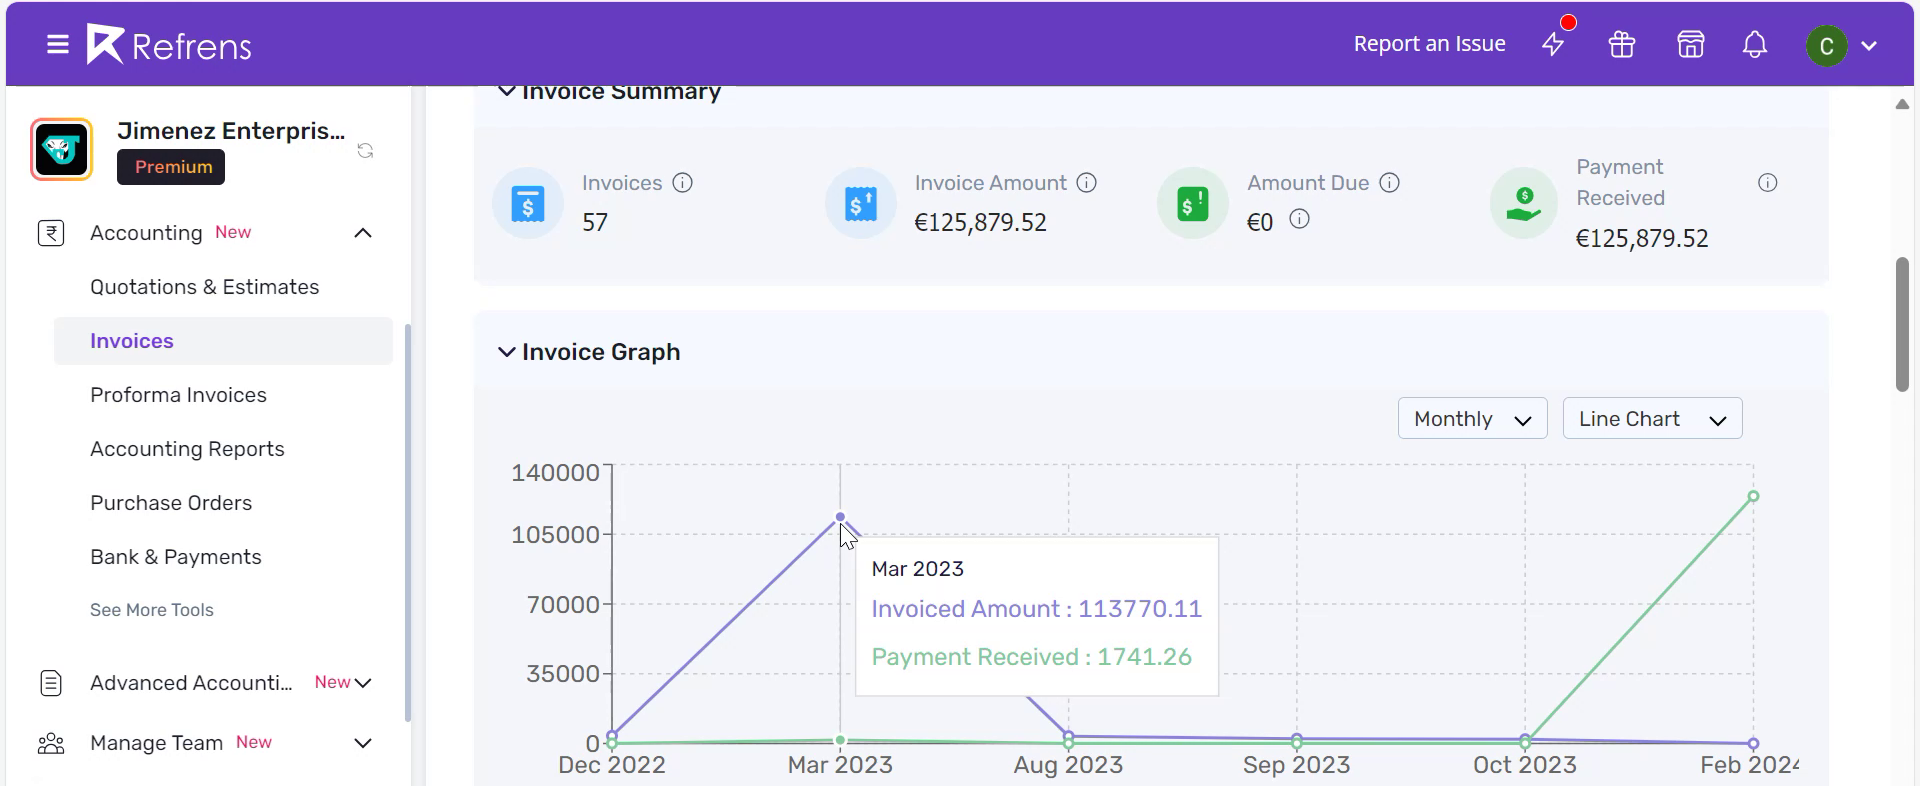Open the lightning bolt updates icon

pyautogui.click(x=1553, y=44)
